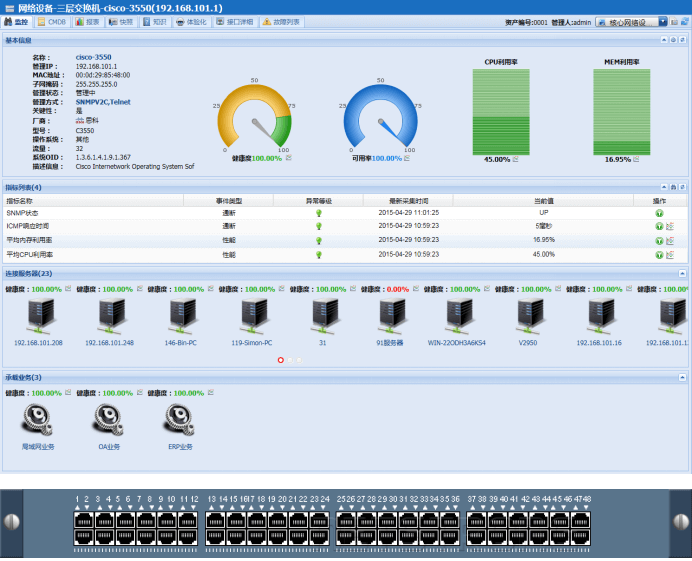Viewport: 692px width, 561px height.
Task: Open the 故障列表 tab
Action: click(281, 22)
